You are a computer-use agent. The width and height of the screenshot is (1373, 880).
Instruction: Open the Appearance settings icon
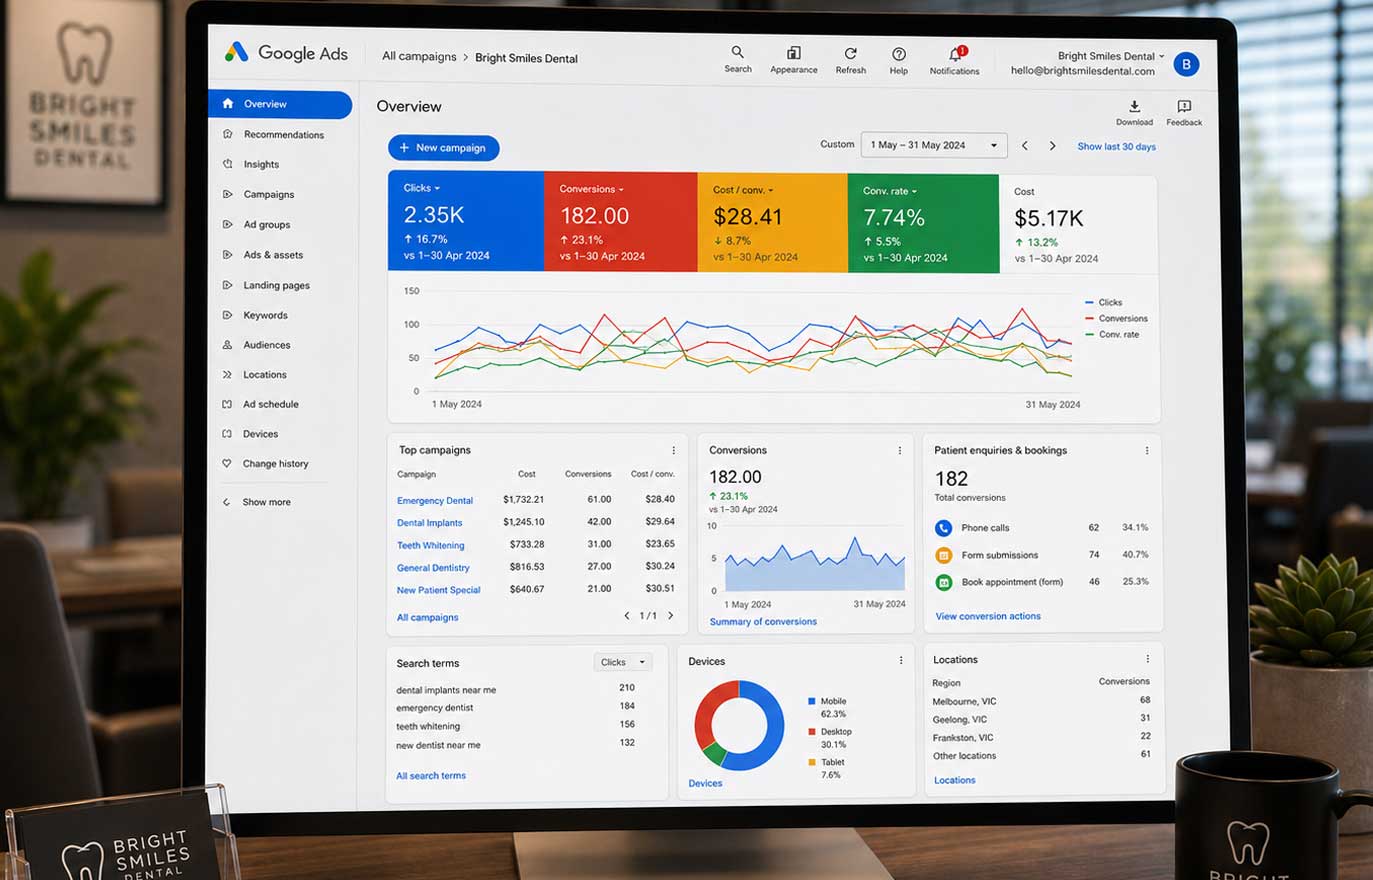pos(793,53)
